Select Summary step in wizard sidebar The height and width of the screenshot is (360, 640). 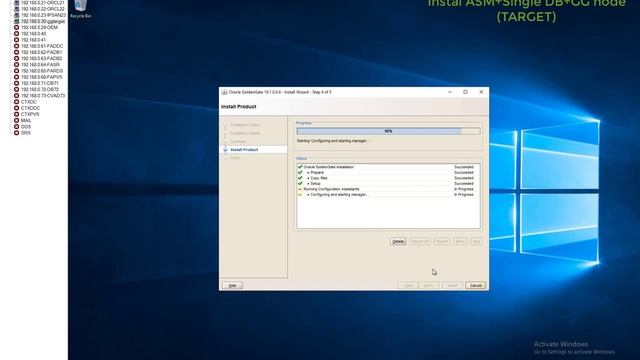(x=238, y=142)
